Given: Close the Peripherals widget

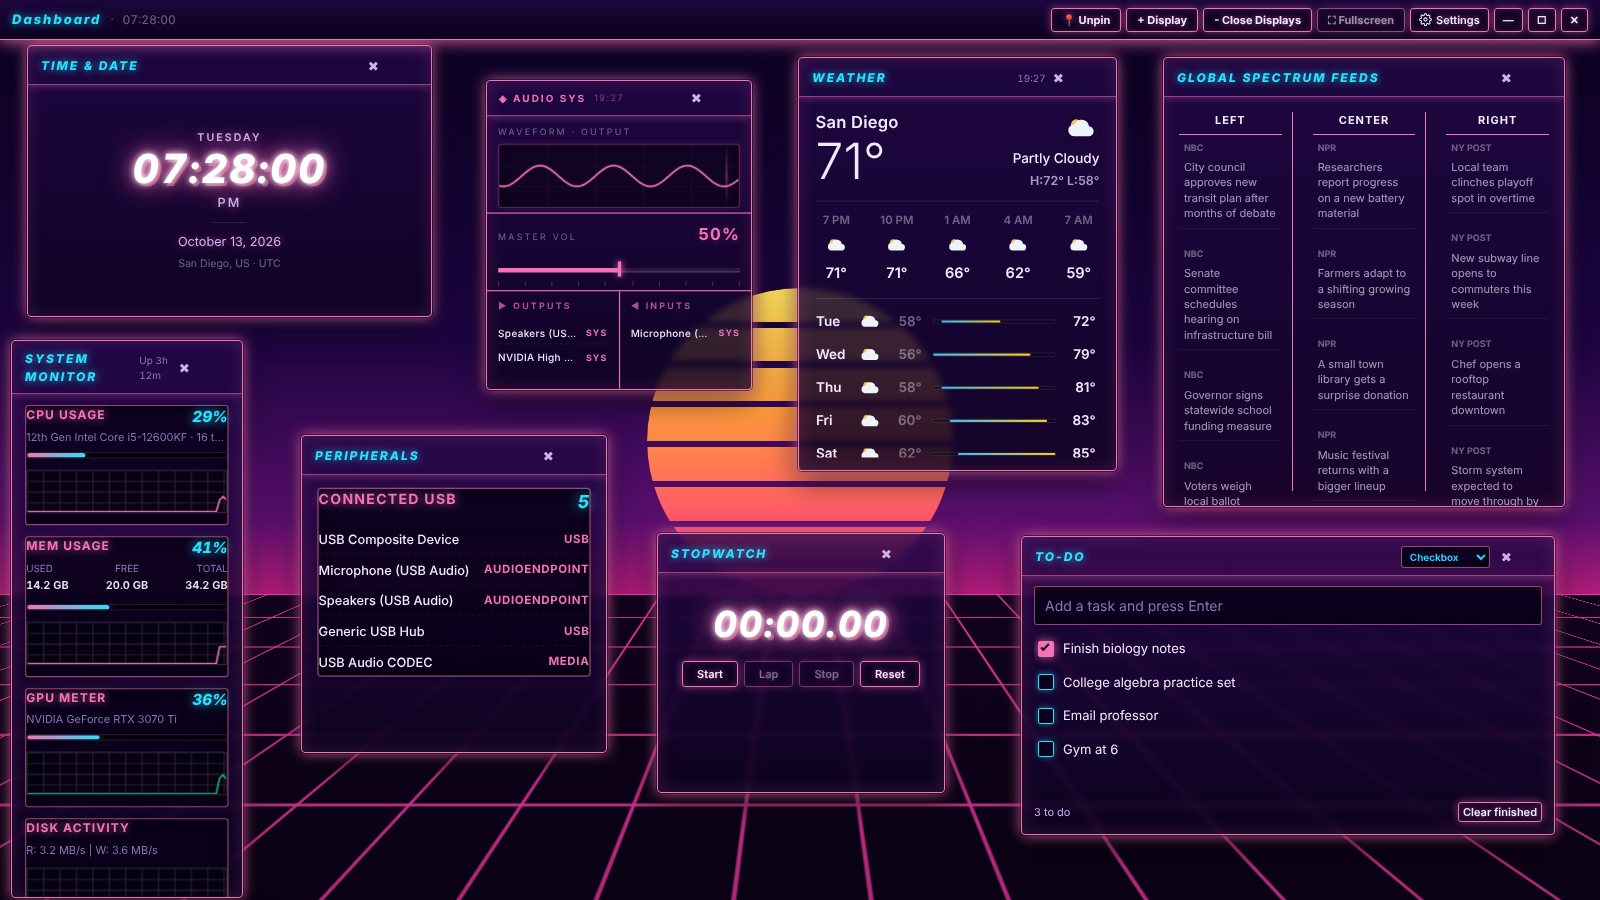Looking at the screenshot, I should click(x=548, y=456).
